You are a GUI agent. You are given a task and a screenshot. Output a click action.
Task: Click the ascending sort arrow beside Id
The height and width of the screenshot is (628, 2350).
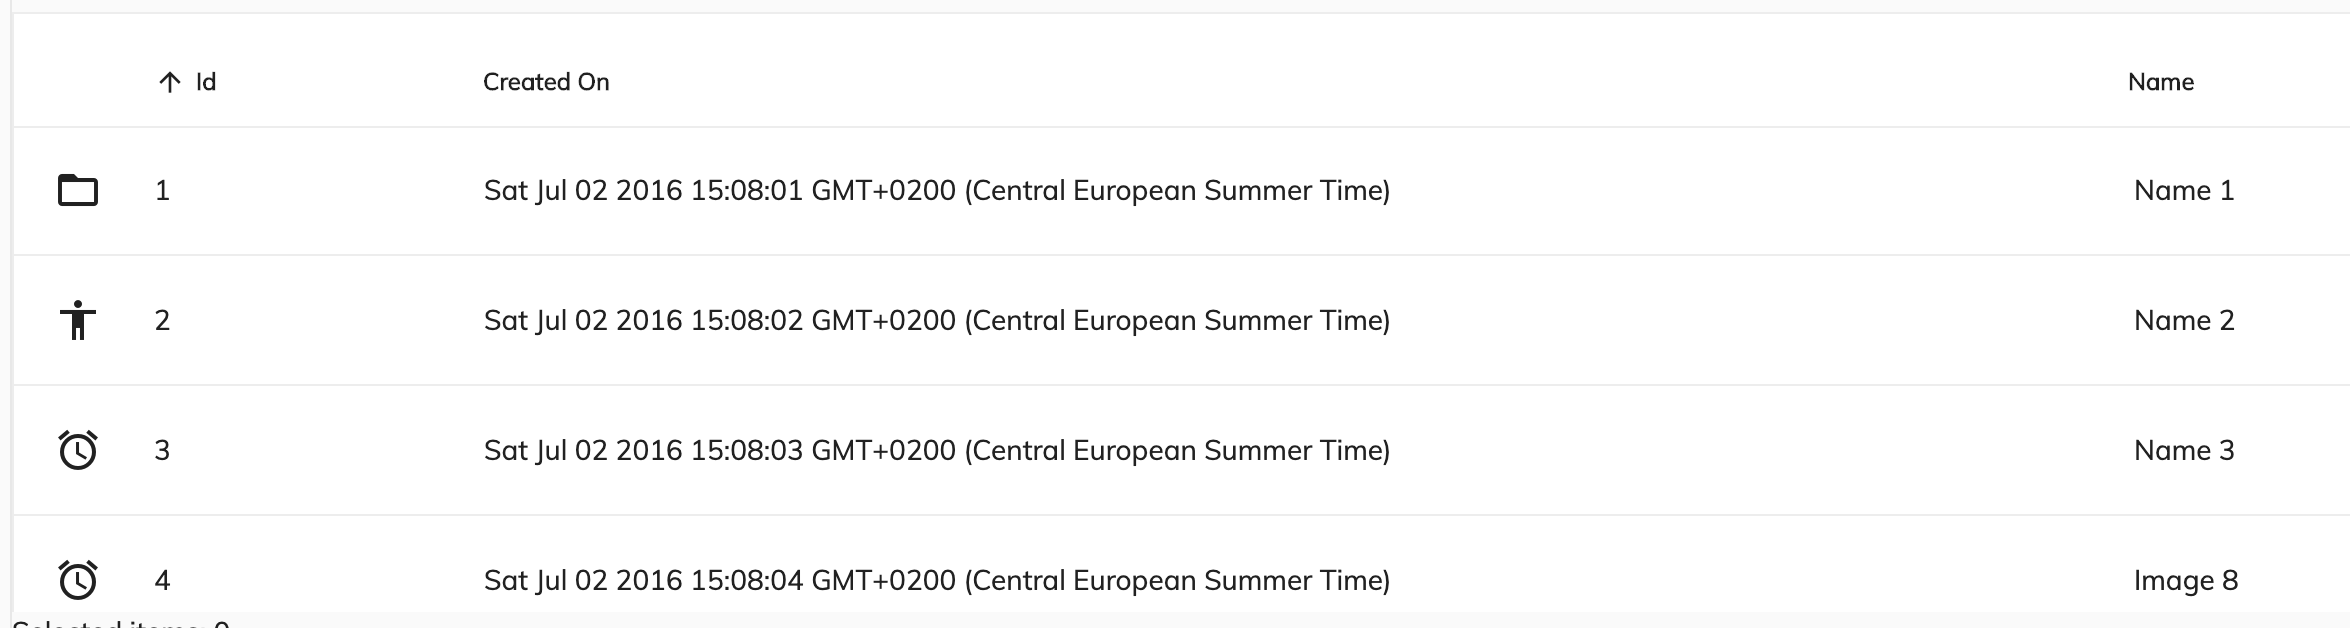point(169,83)
